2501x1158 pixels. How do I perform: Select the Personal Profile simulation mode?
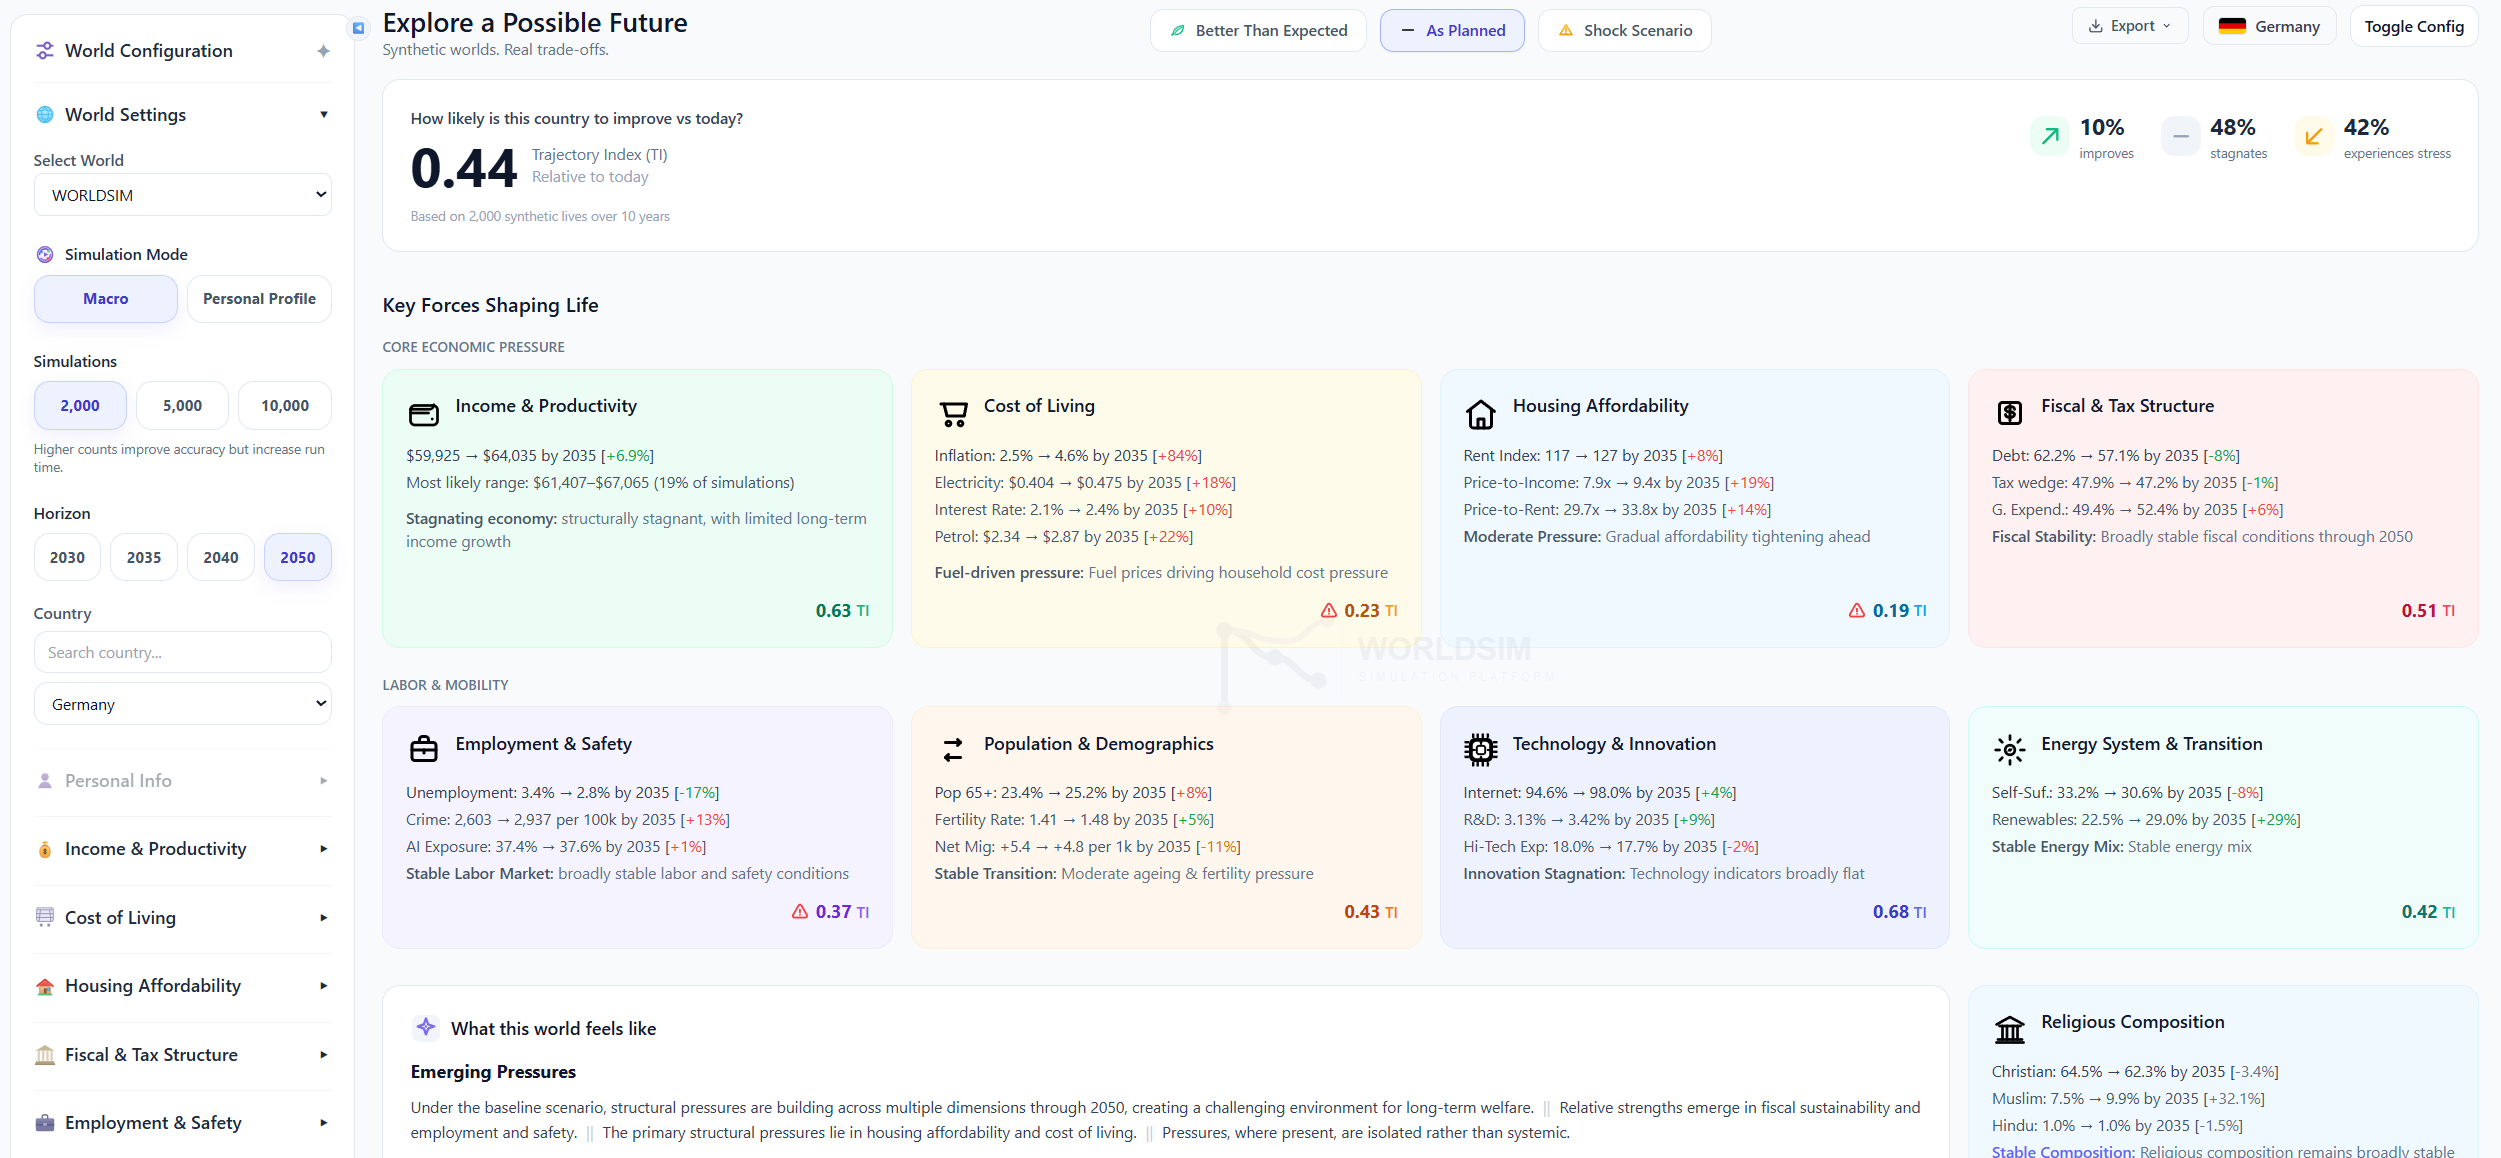point(259,299)
